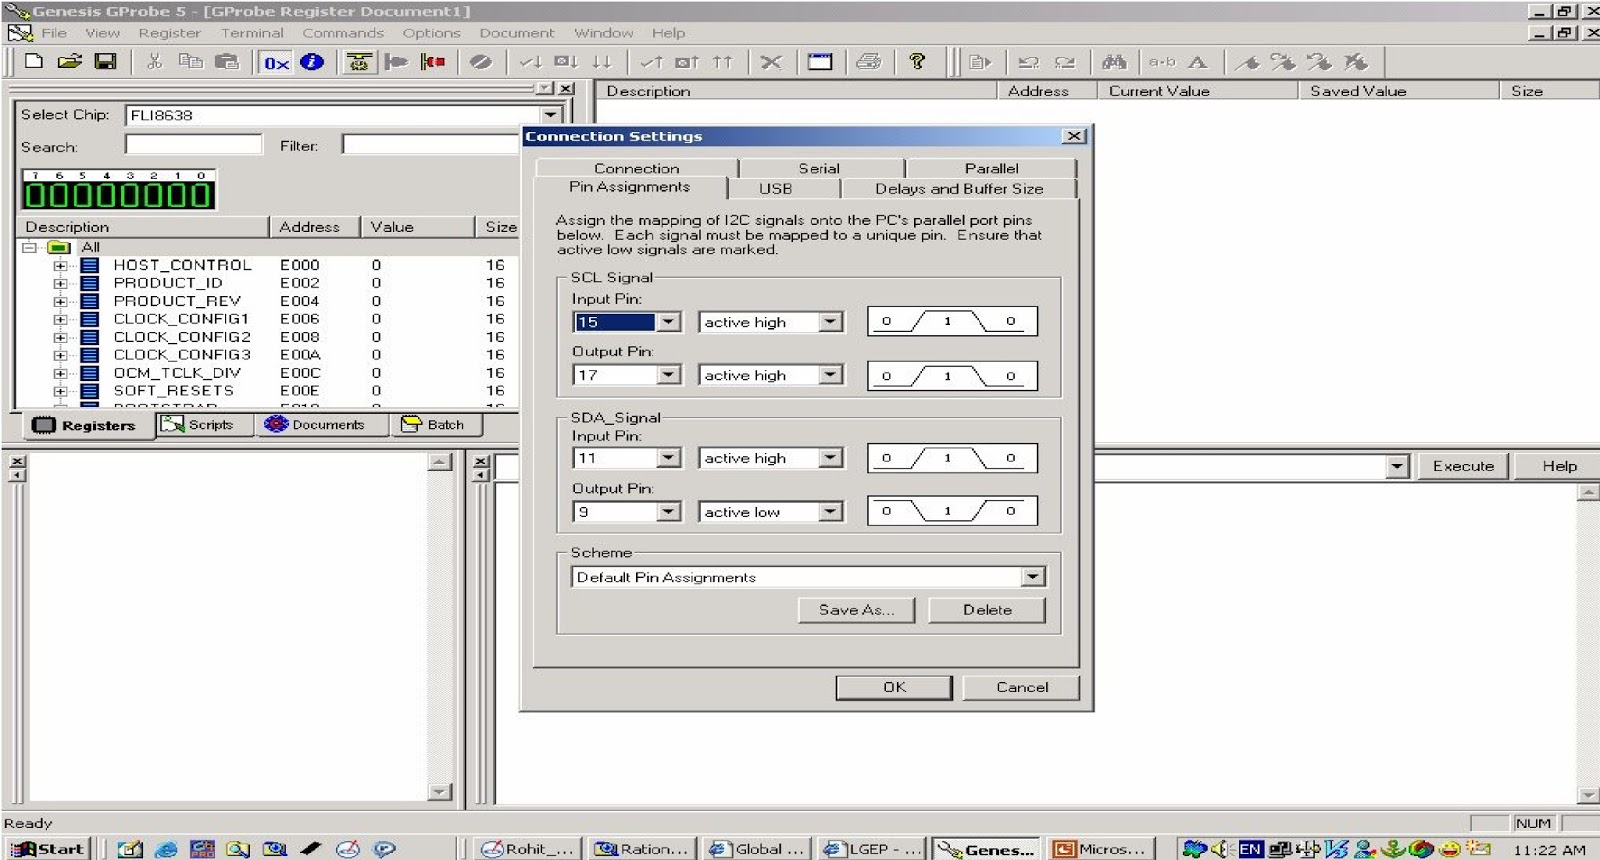Image resolution: width=1600 pixels, height=860 pixels.
Task: Open the Terminal menu
Action: click(x=252, y=33)
